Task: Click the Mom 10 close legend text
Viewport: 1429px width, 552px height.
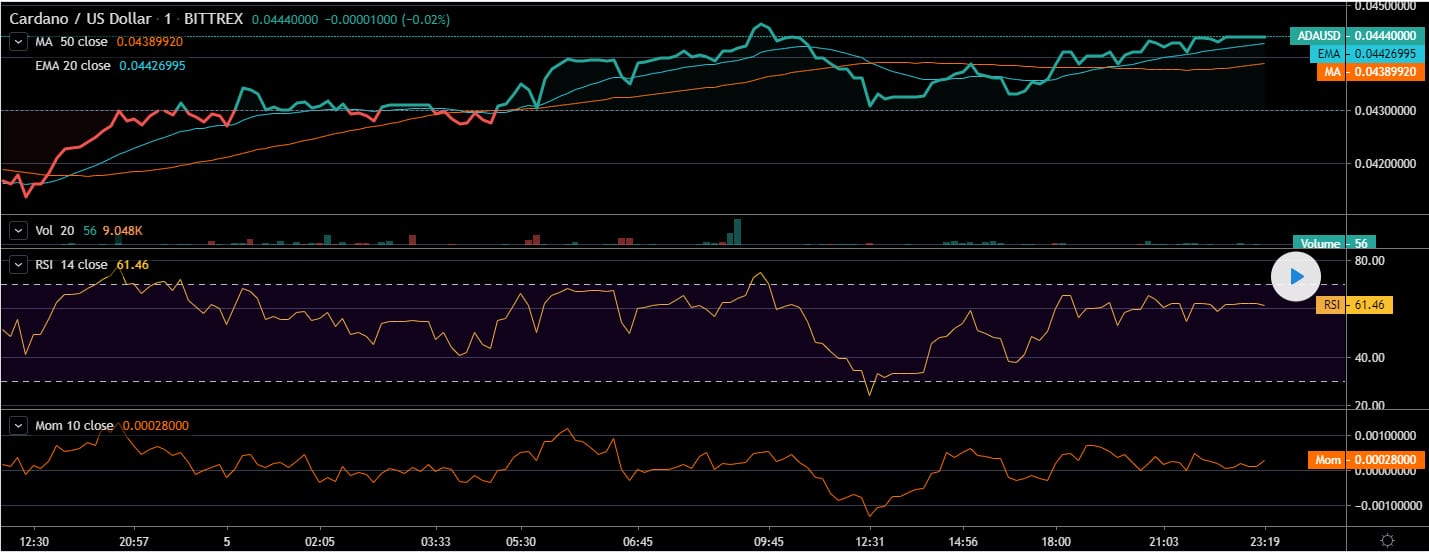Action: pos(74,426)
